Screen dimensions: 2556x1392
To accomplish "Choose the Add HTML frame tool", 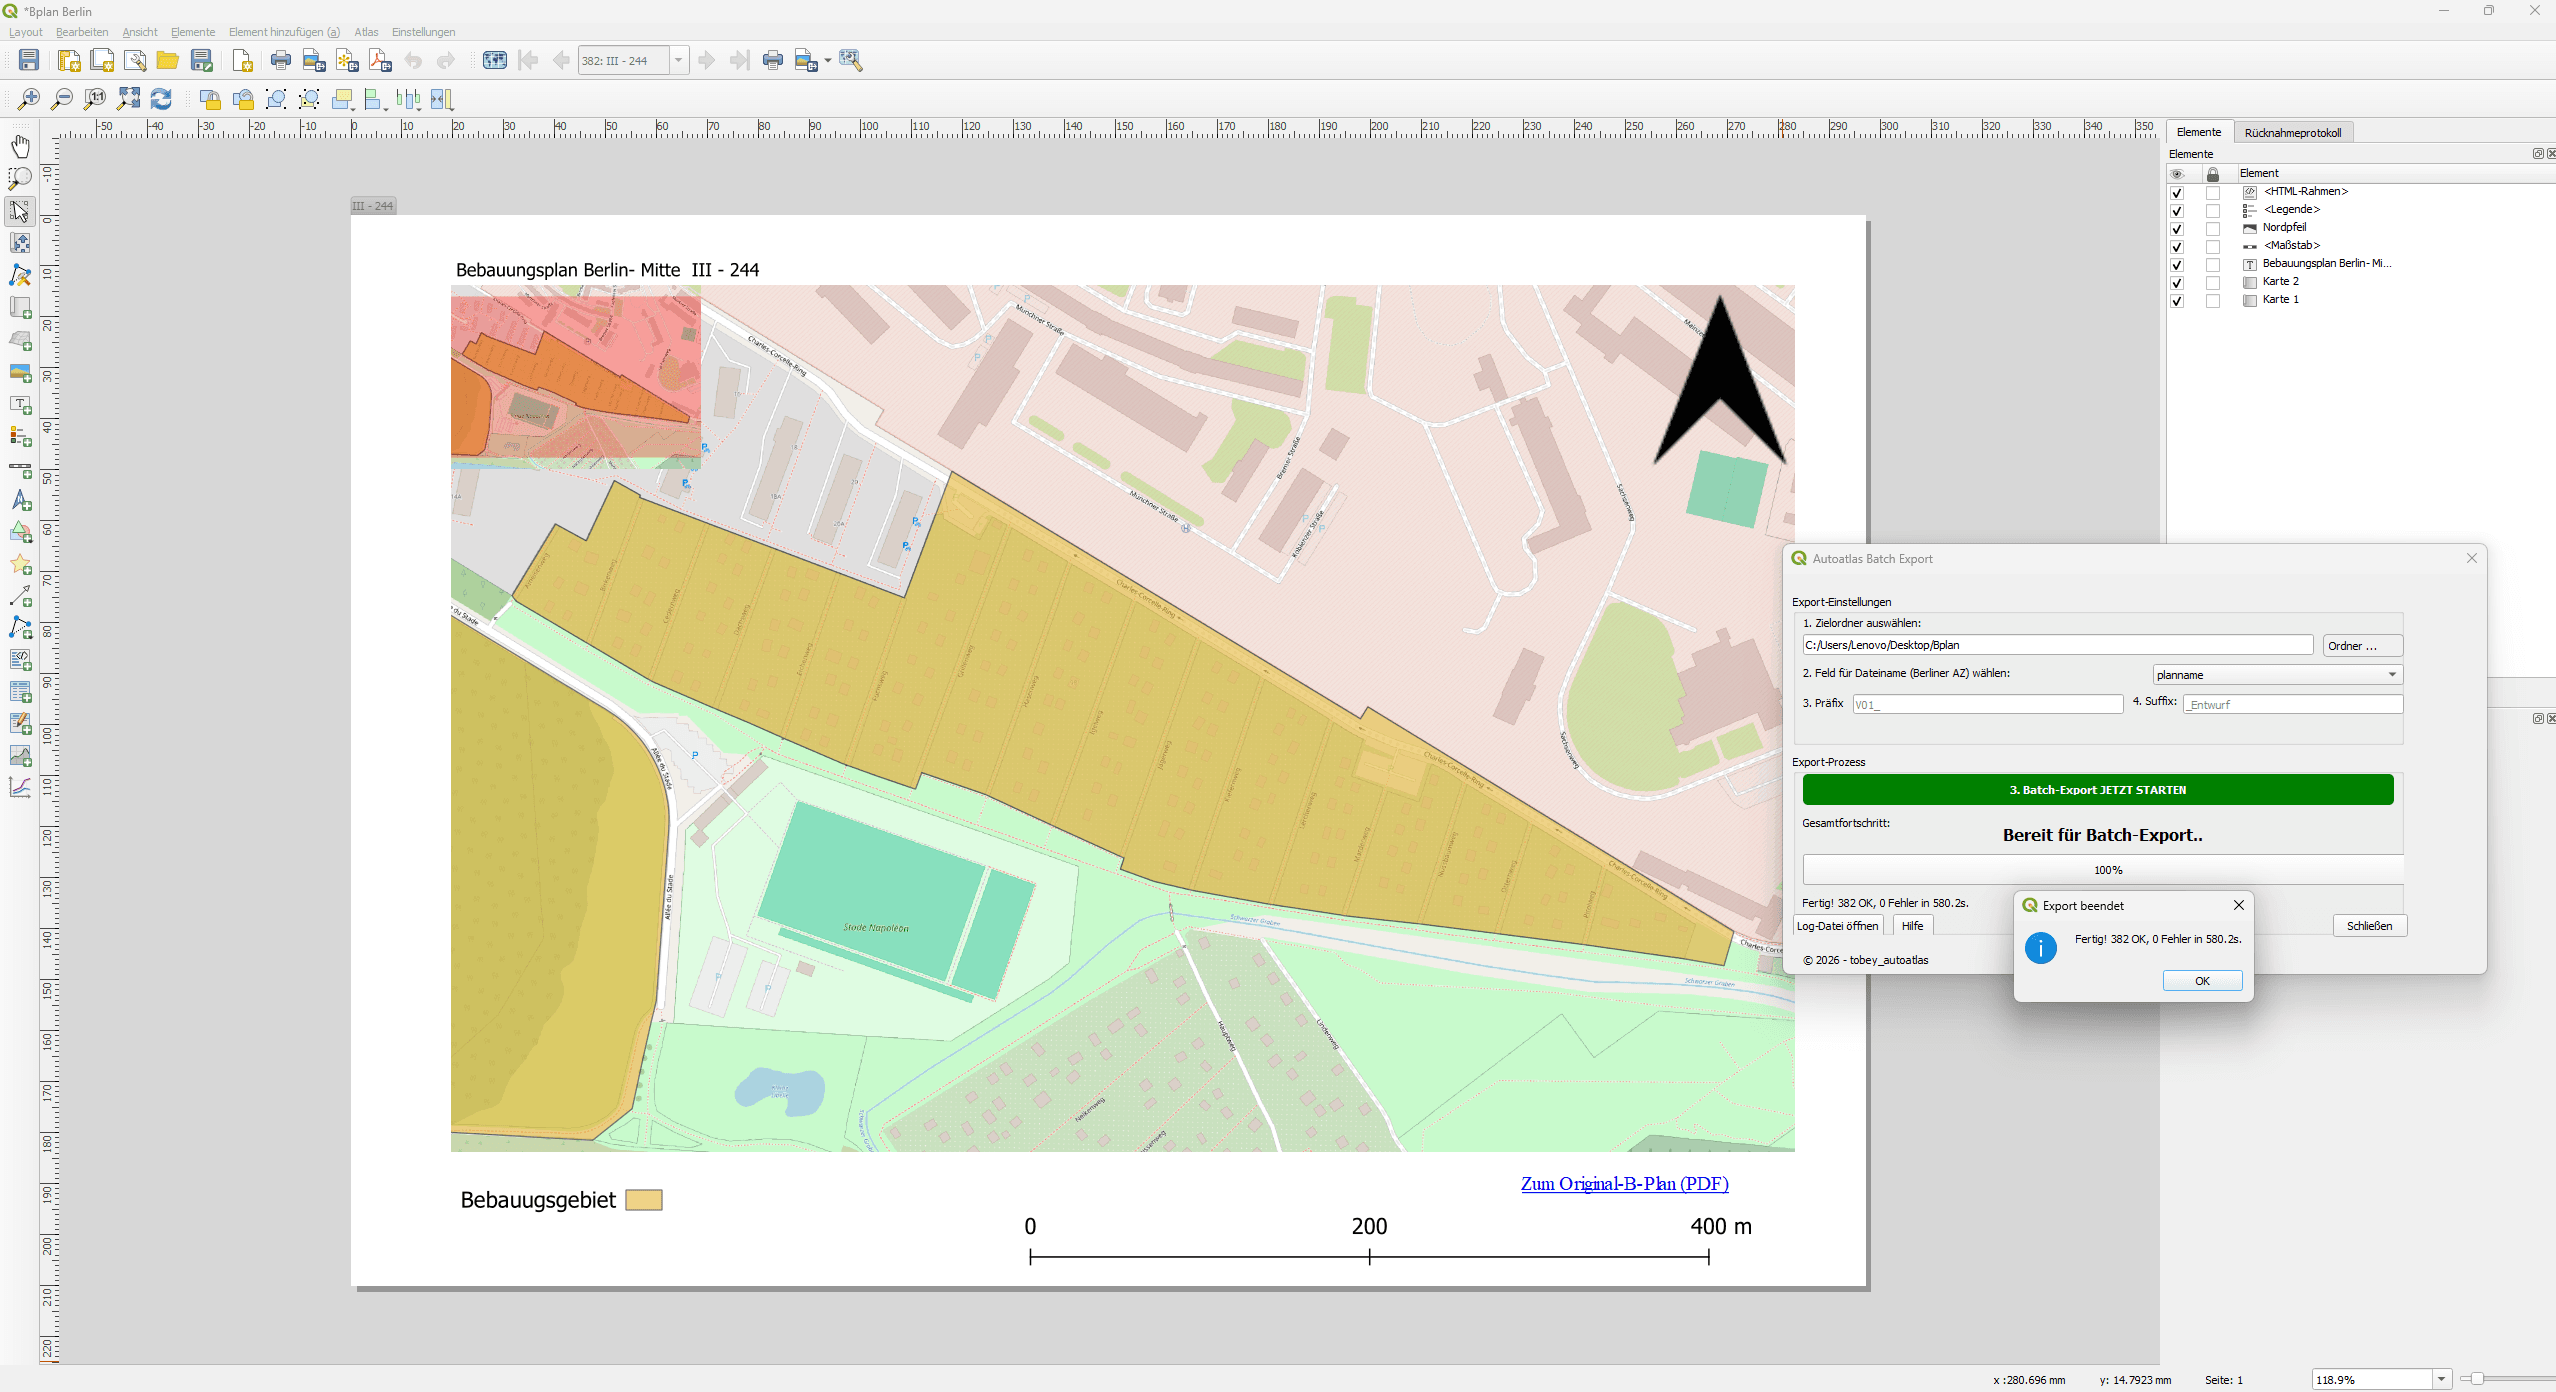I will coord(20,660).
